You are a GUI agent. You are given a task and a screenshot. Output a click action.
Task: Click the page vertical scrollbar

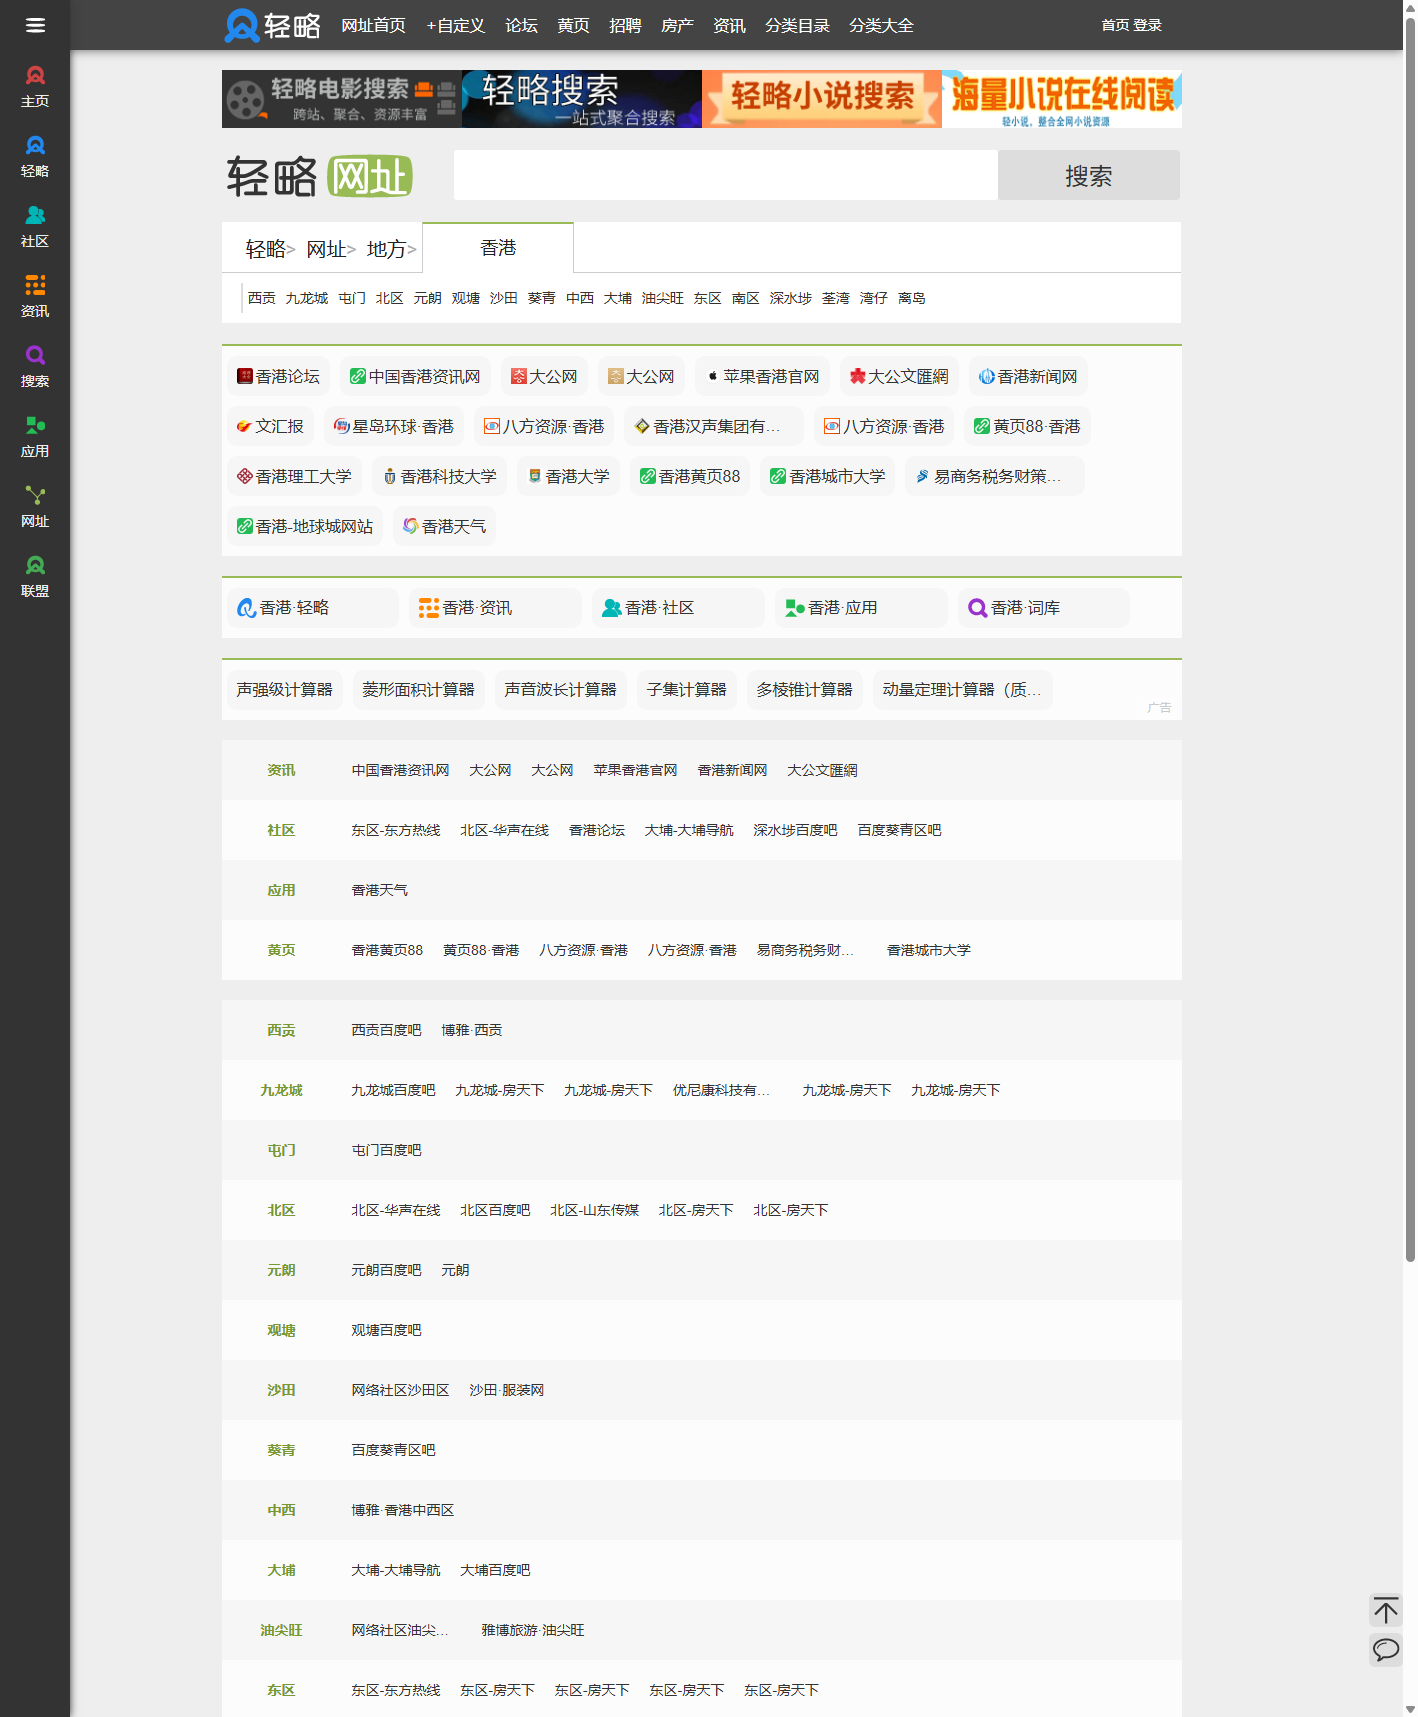click(1410, 640)
